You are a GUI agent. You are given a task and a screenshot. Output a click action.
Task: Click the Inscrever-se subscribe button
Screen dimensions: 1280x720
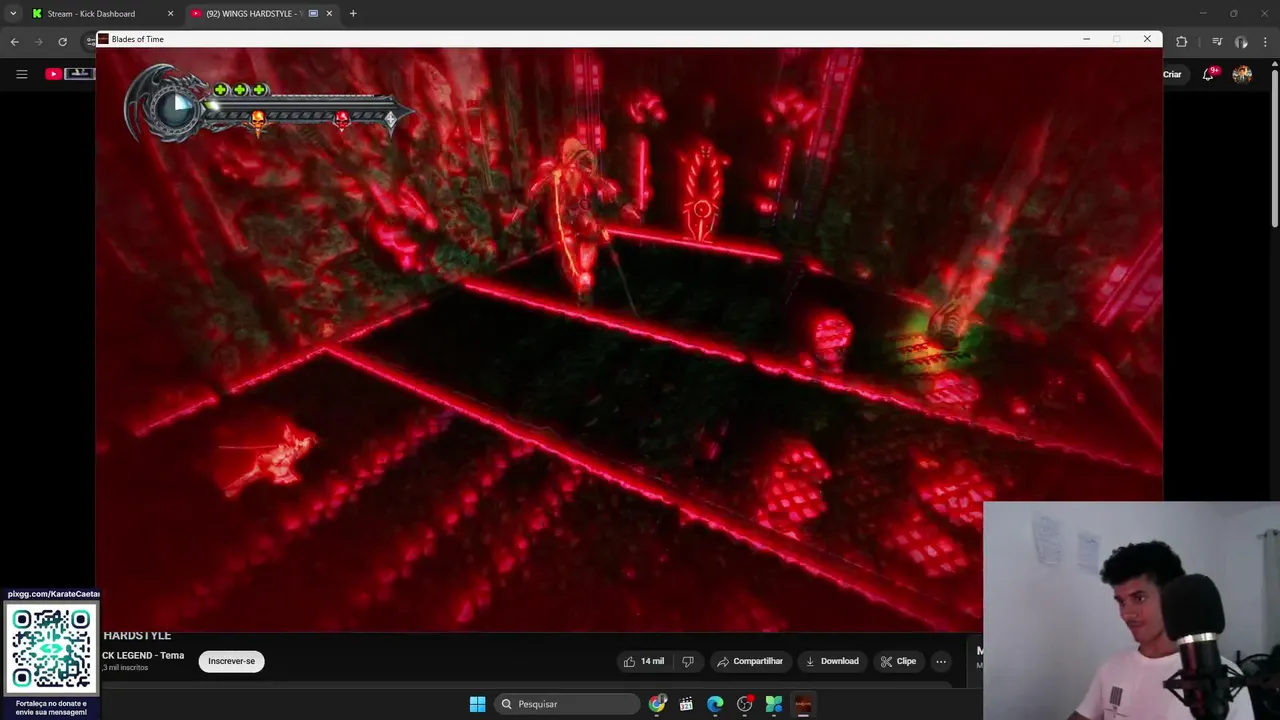[231, 661]
